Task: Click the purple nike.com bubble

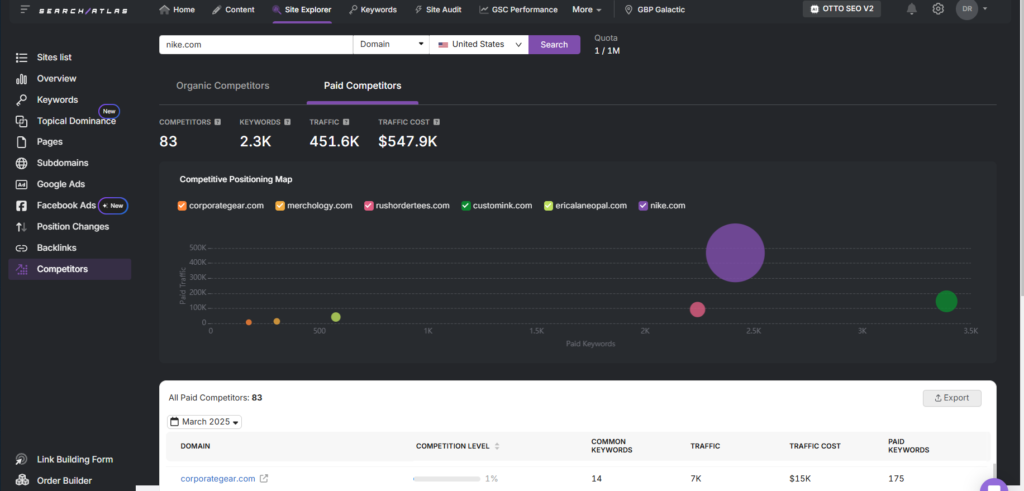Action: tap(735, 253)
